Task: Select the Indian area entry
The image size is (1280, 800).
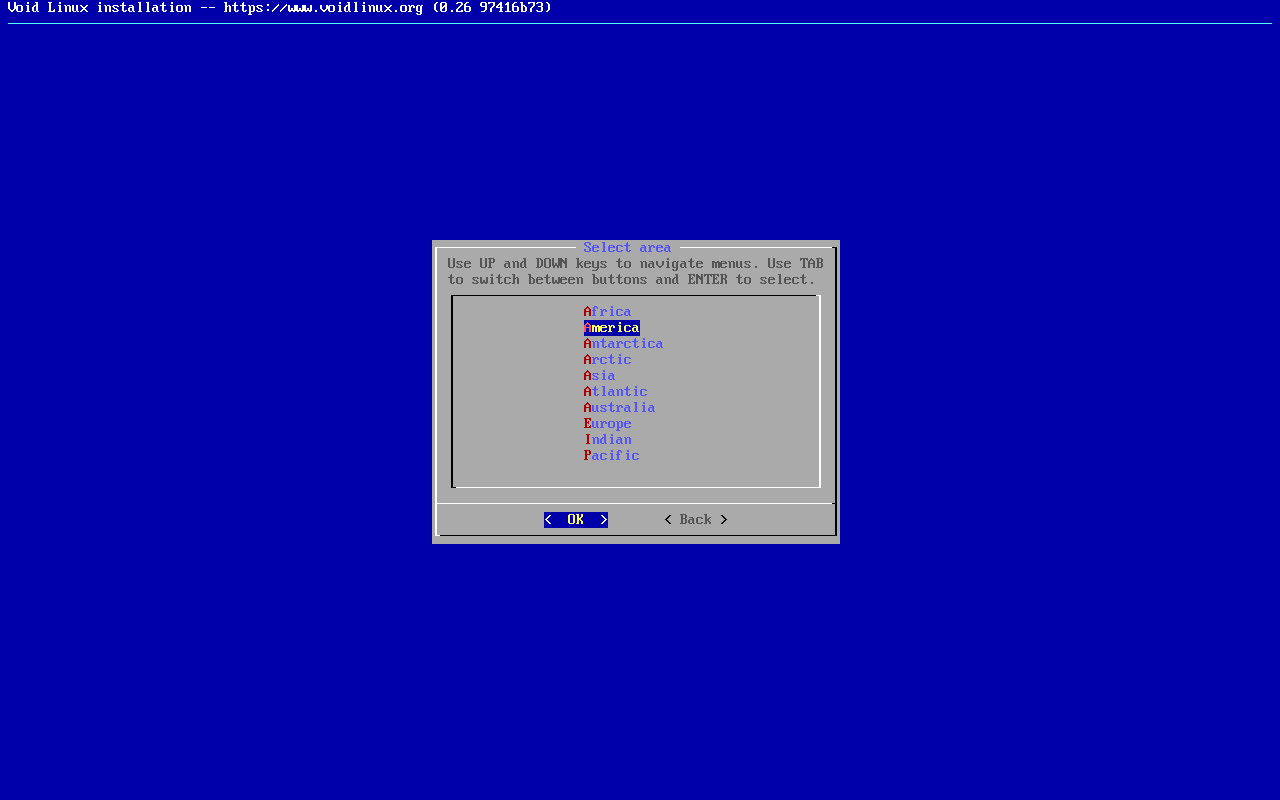Action: click(607, 440)
